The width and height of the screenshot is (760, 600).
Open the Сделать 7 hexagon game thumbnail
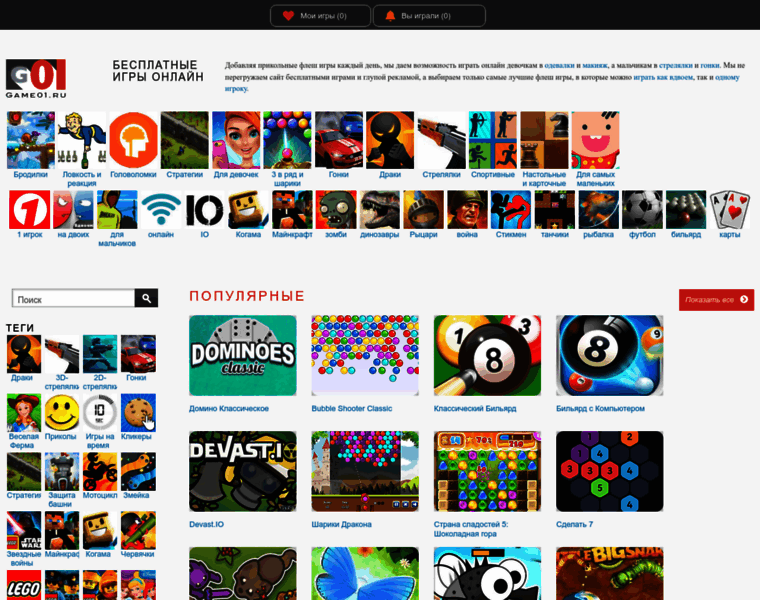coord(610,472)
